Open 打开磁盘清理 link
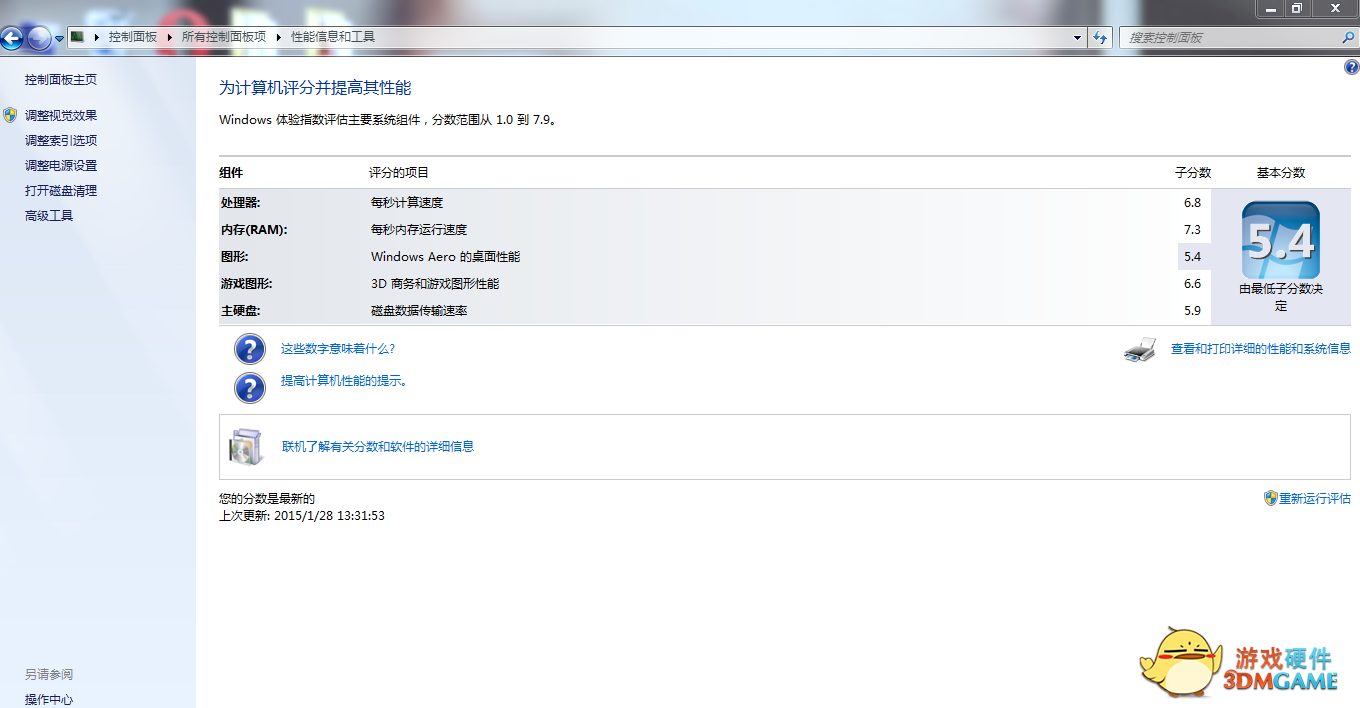The image size is (1360, 708). point(61,191)
